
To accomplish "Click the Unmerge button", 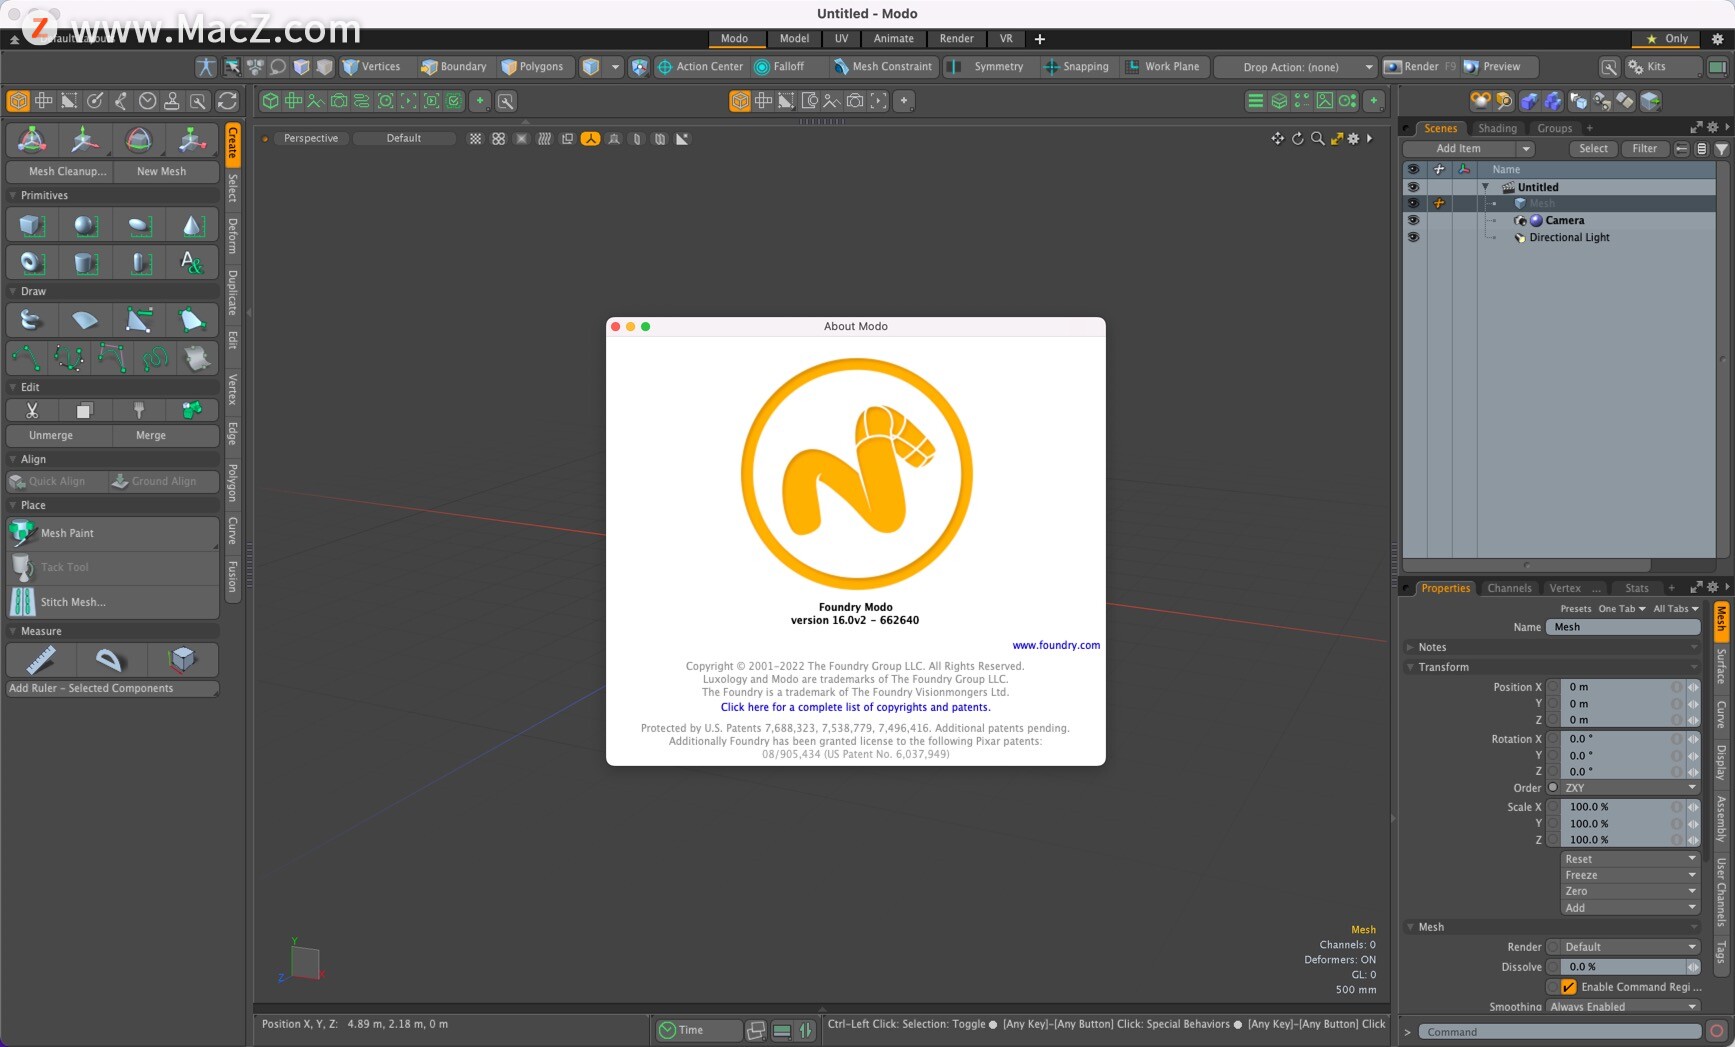I will (60, 436).
